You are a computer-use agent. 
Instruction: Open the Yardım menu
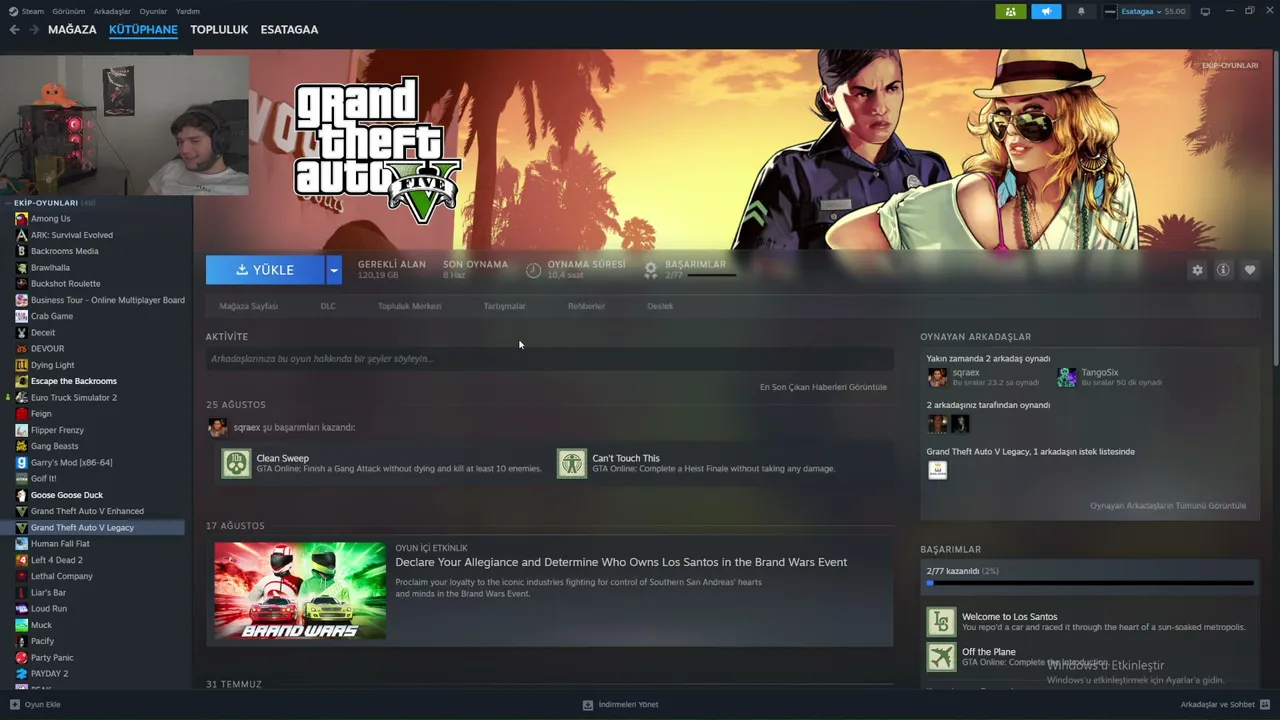(188, 12)
